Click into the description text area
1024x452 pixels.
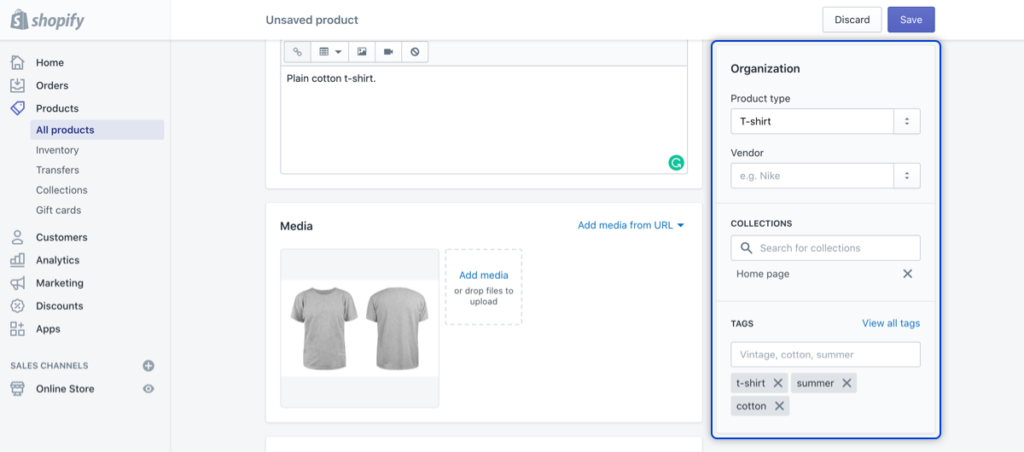click(484, 120)
